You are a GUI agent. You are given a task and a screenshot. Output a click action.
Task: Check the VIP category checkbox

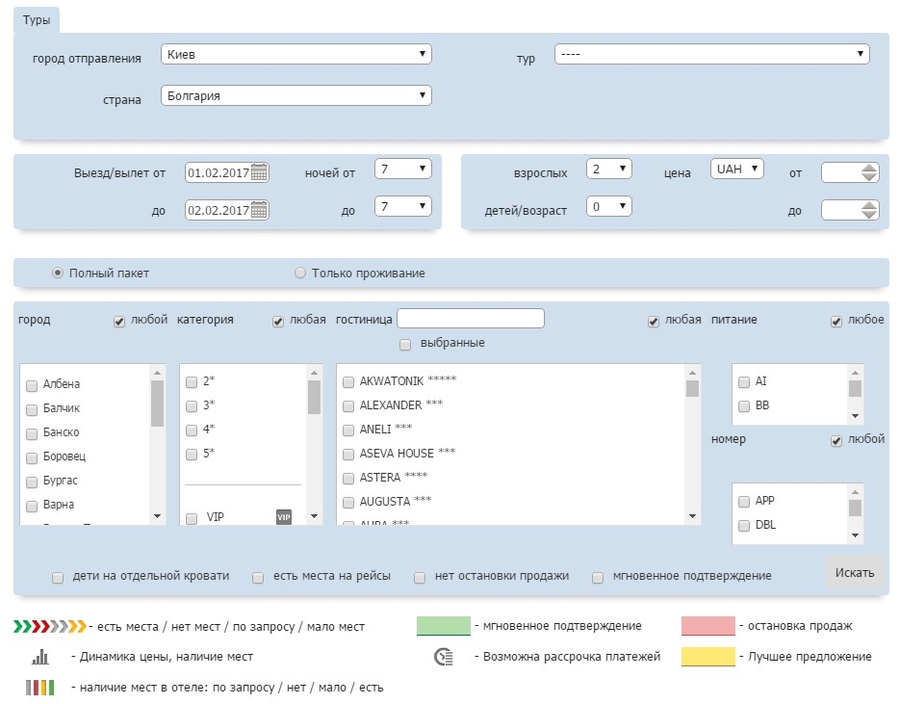click(192, 519)
